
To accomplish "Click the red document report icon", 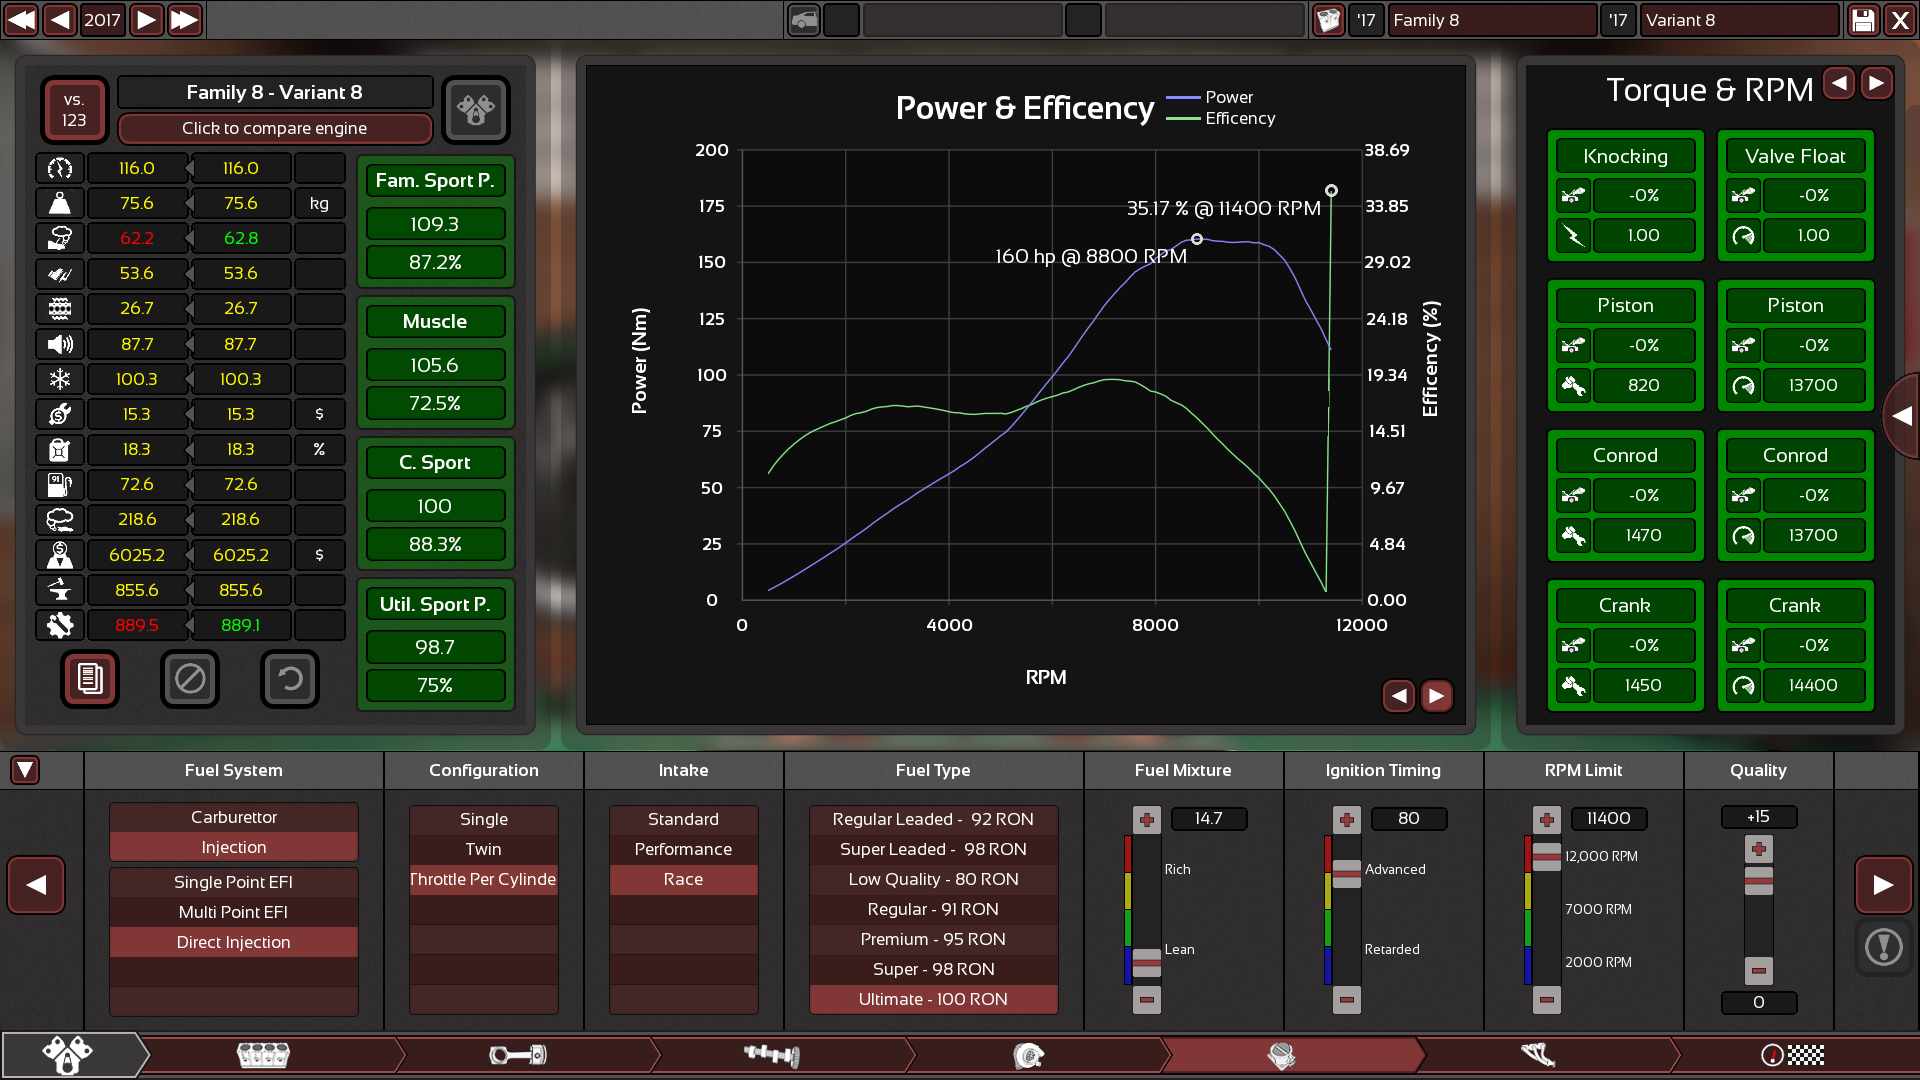I will 90,679.
